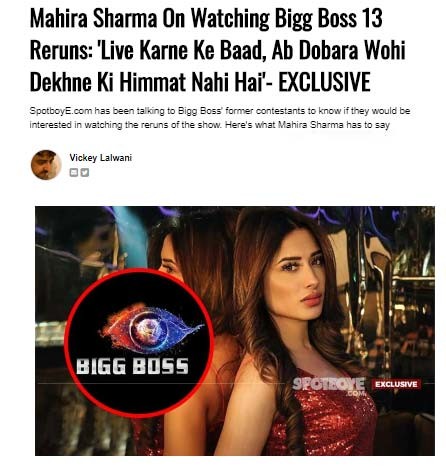Viewport: 446px width, 468px height.
Task: Click the summary line ending 'would be'
Action: coord(220,111)
